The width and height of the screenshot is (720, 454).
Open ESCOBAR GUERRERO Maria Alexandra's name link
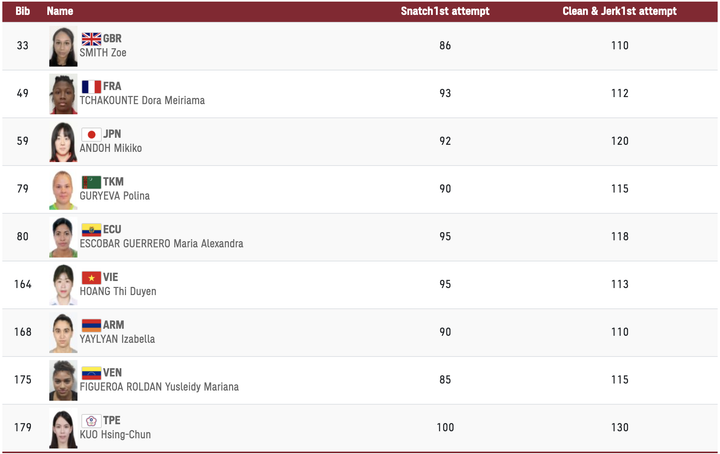click(x=161, y=244)
